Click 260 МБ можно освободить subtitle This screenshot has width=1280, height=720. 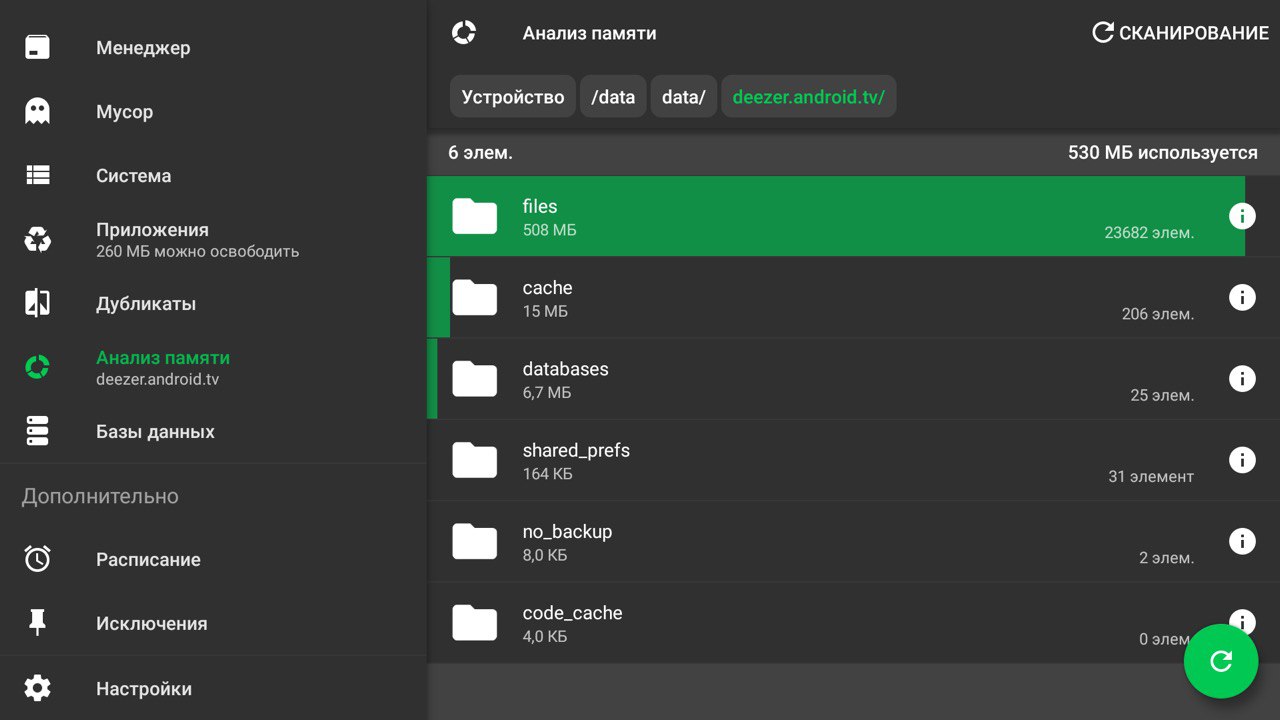pos(197,252)
